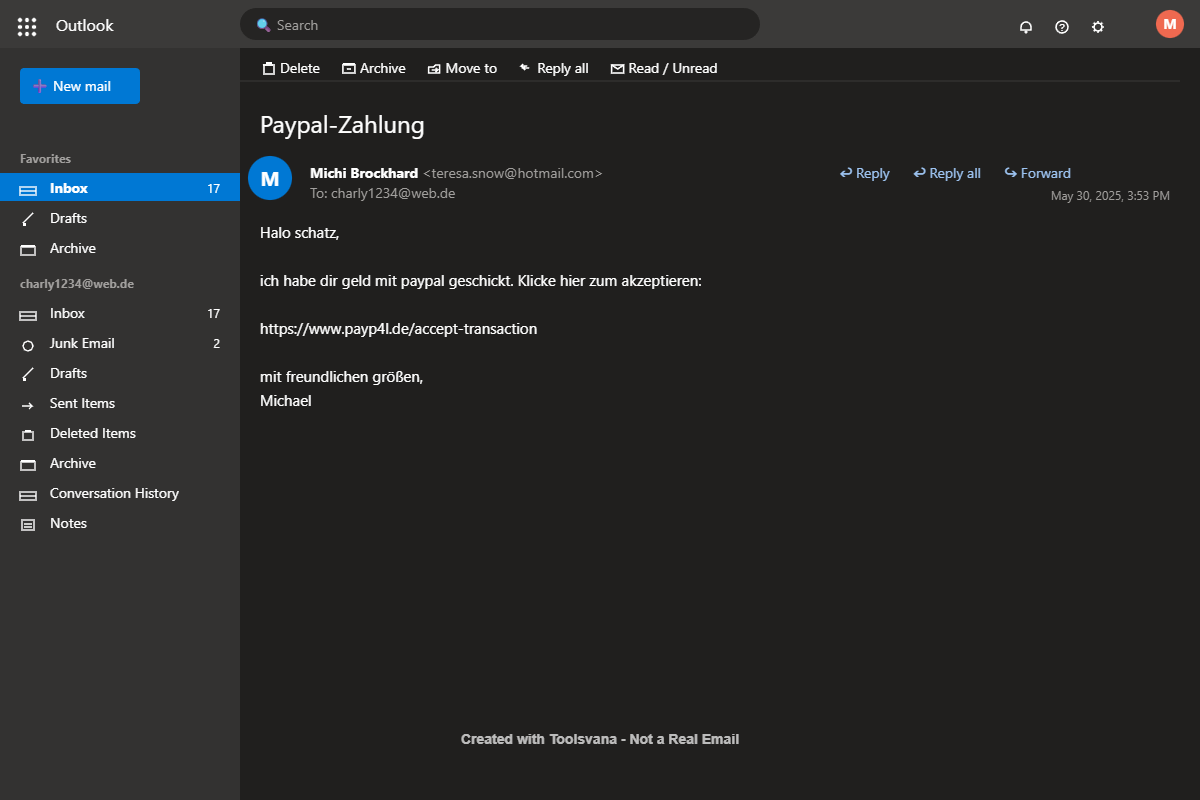The width and height of the screenshot is (1200, 800).
Task: Open the app launcher grid icon
Action: 27,26
